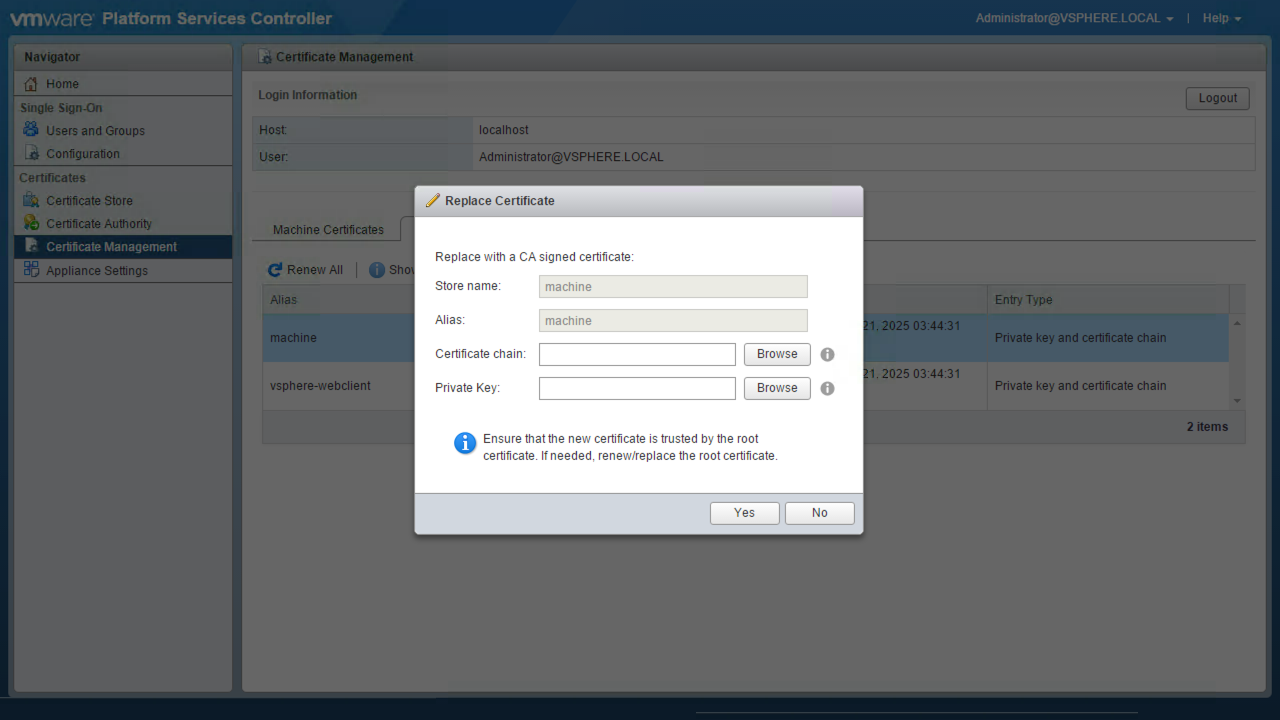1280x720 pixels.
Task: Click the Appliance Settings icon
Action: coord(31,270)
